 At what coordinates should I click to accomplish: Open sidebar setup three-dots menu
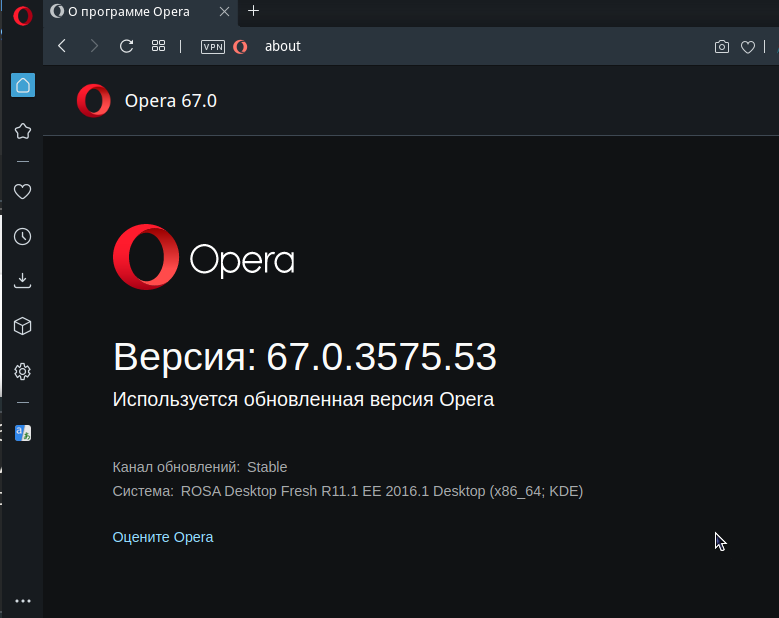[x=23, y=601]
